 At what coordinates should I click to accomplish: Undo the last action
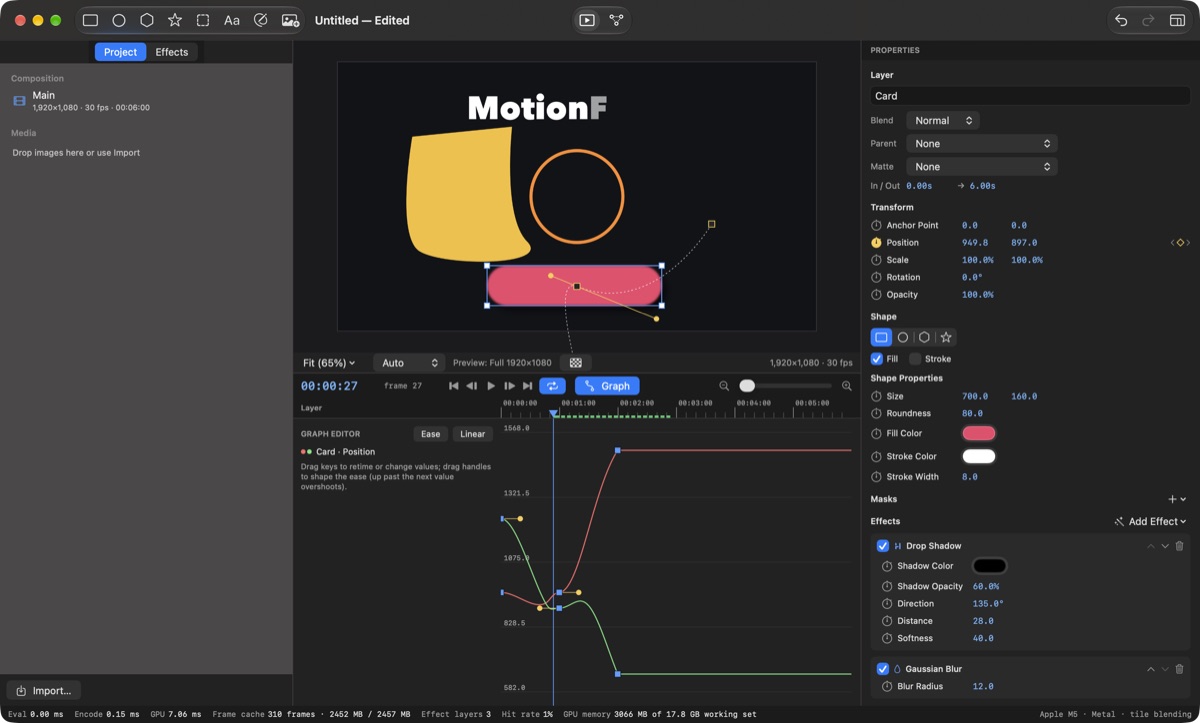(1121, 20)
